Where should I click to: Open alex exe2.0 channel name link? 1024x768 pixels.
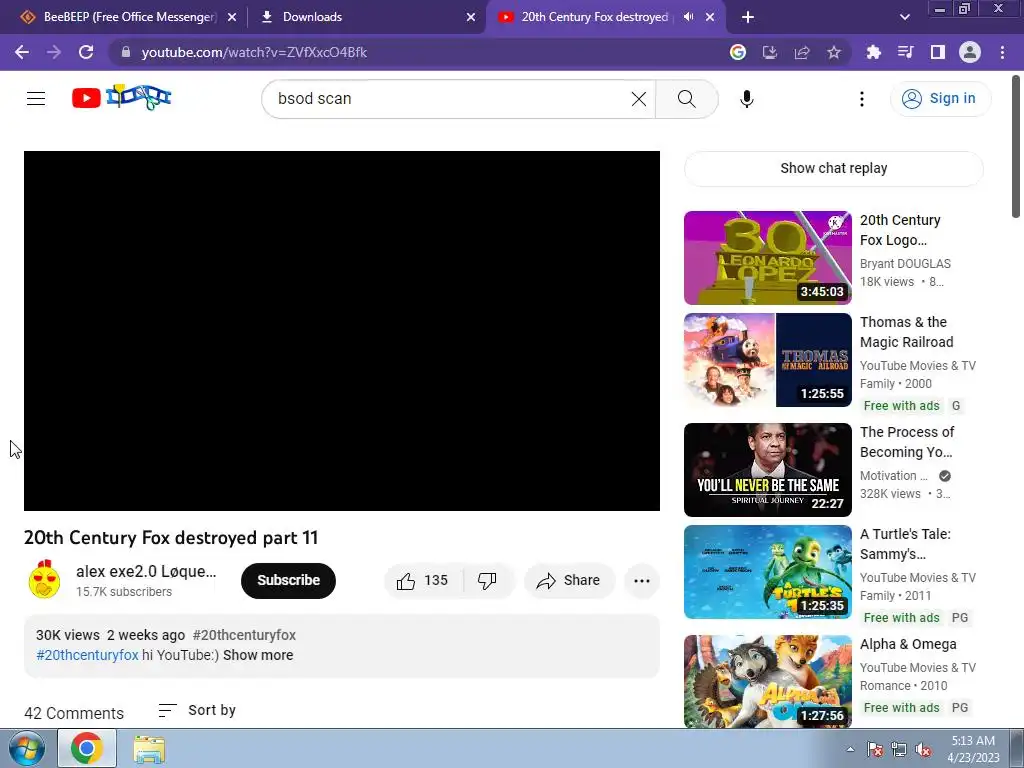146,571
